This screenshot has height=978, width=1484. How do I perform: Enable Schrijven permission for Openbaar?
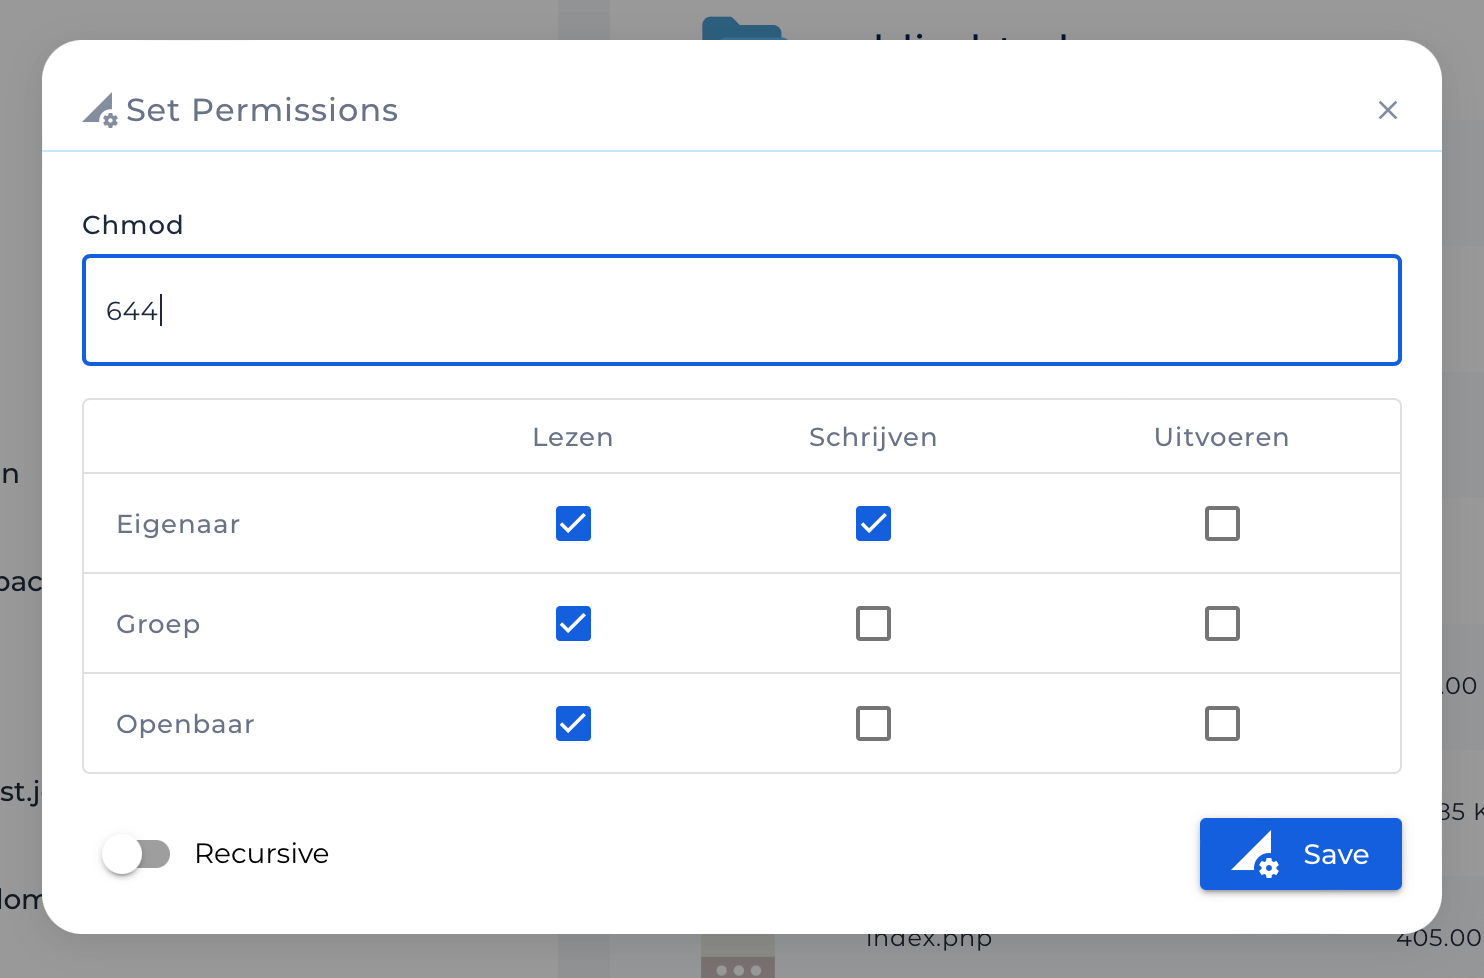point(873,723)
